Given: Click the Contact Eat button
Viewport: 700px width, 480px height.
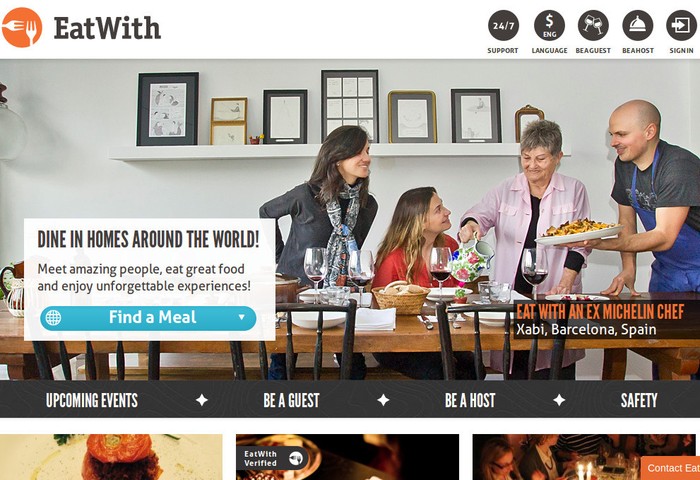Looking at the screenshot, I should click(x=671, y=468).
